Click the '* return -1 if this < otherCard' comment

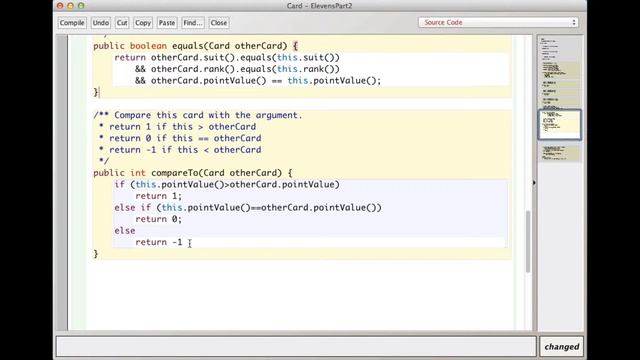tap(180, 150)
